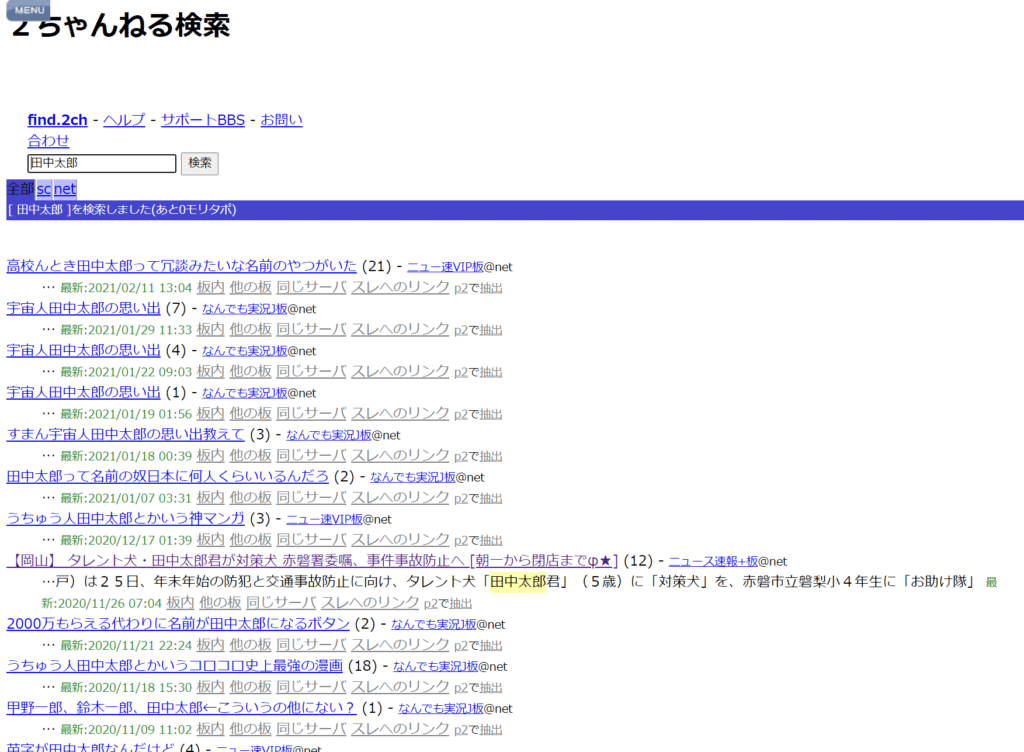
Task: Click 同じサーバ under the 2020/11/21 22:24 result
Action: (312, 645)
